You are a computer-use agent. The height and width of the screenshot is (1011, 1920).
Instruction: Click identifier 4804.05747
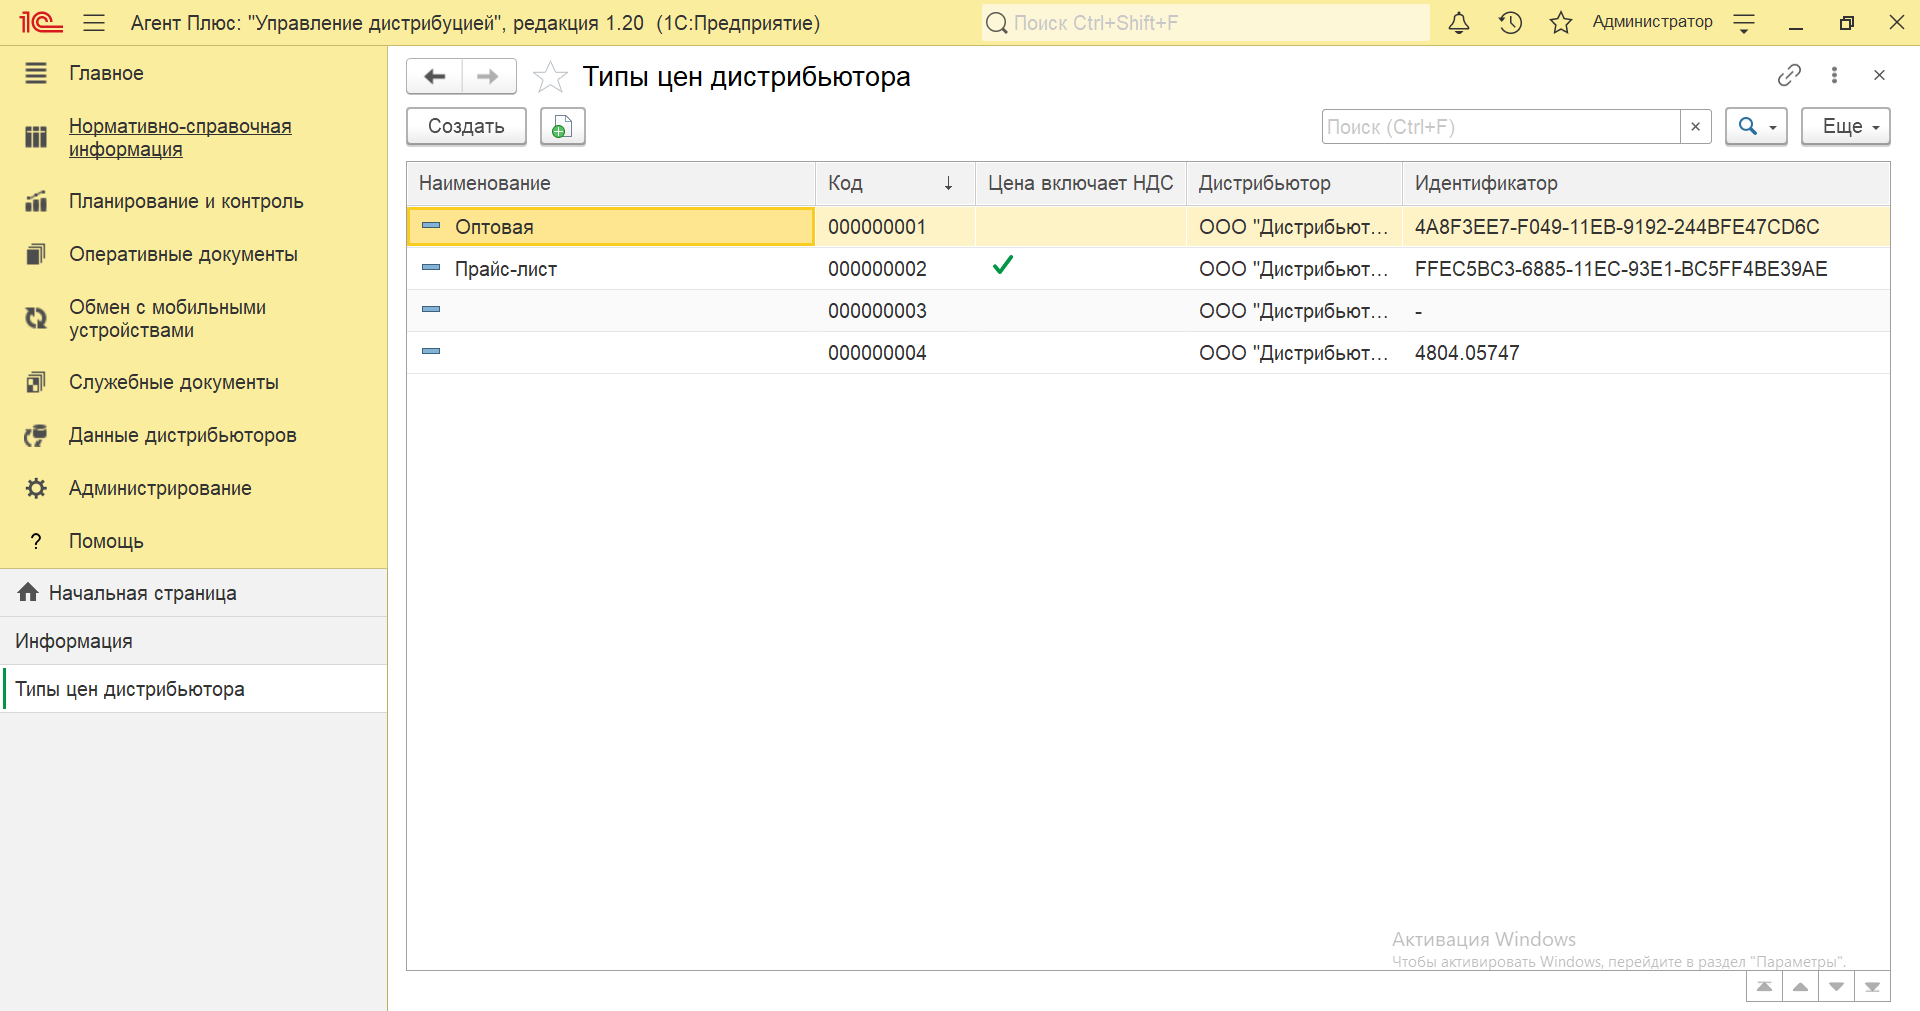(1467, 353)
